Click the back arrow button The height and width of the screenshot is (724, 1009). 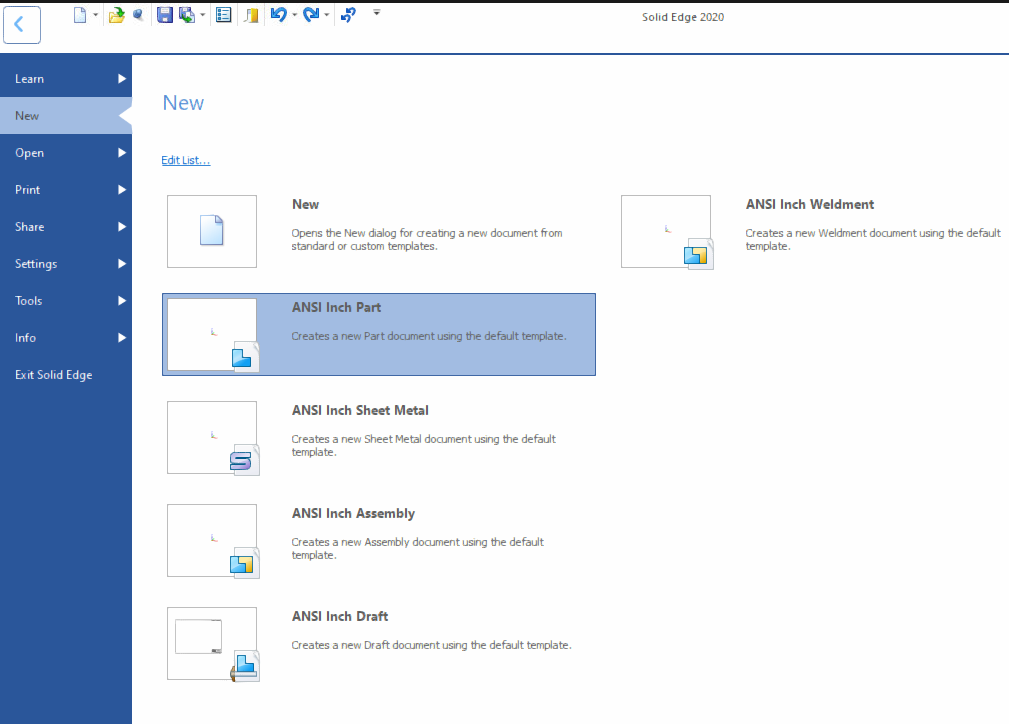click(22, 25)
